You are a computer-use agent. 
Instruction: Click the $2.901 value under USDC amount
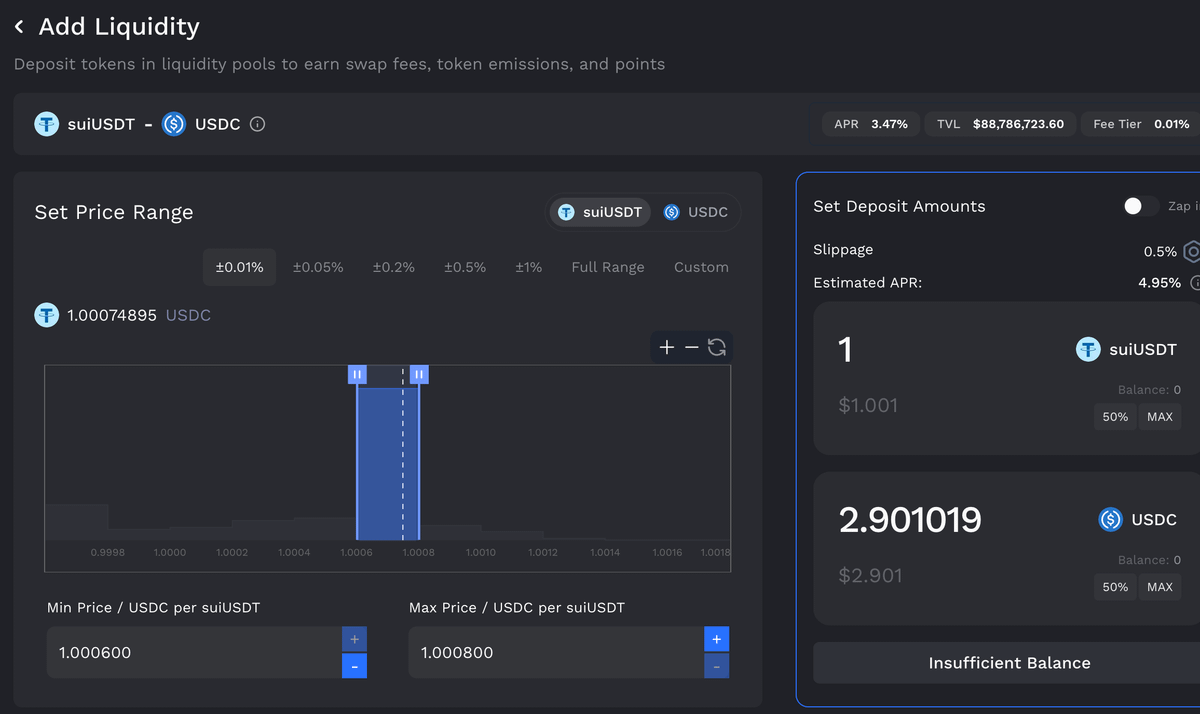coord(870,575)
